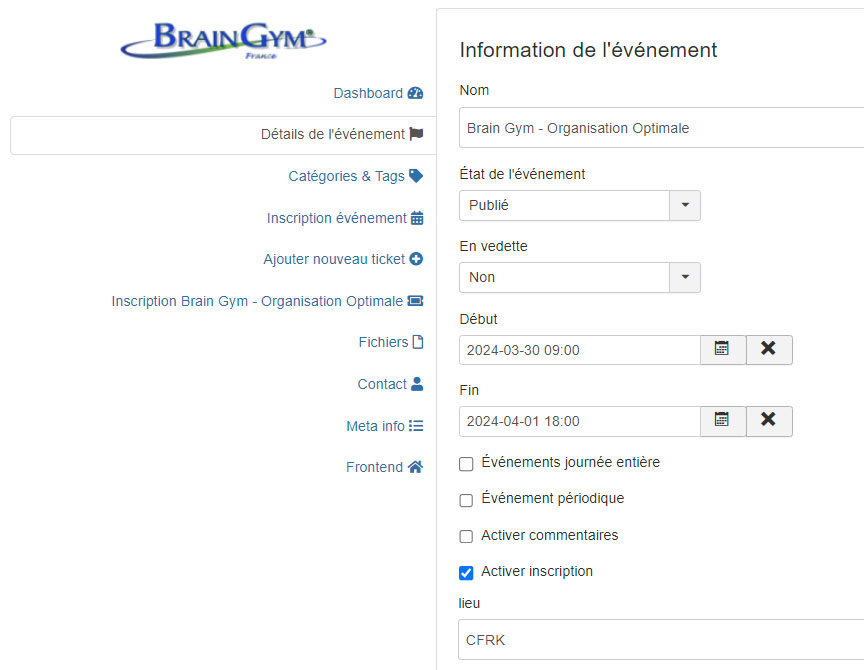Click the Activer commentaires label text
Screen dimensions: 864x670
point(549,535)
